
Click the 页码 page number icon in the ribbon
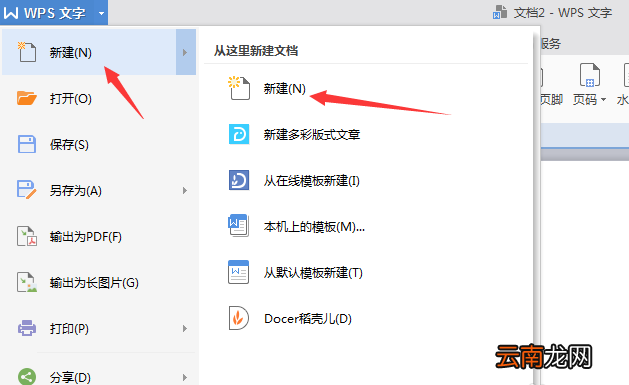tap(590, 75)
